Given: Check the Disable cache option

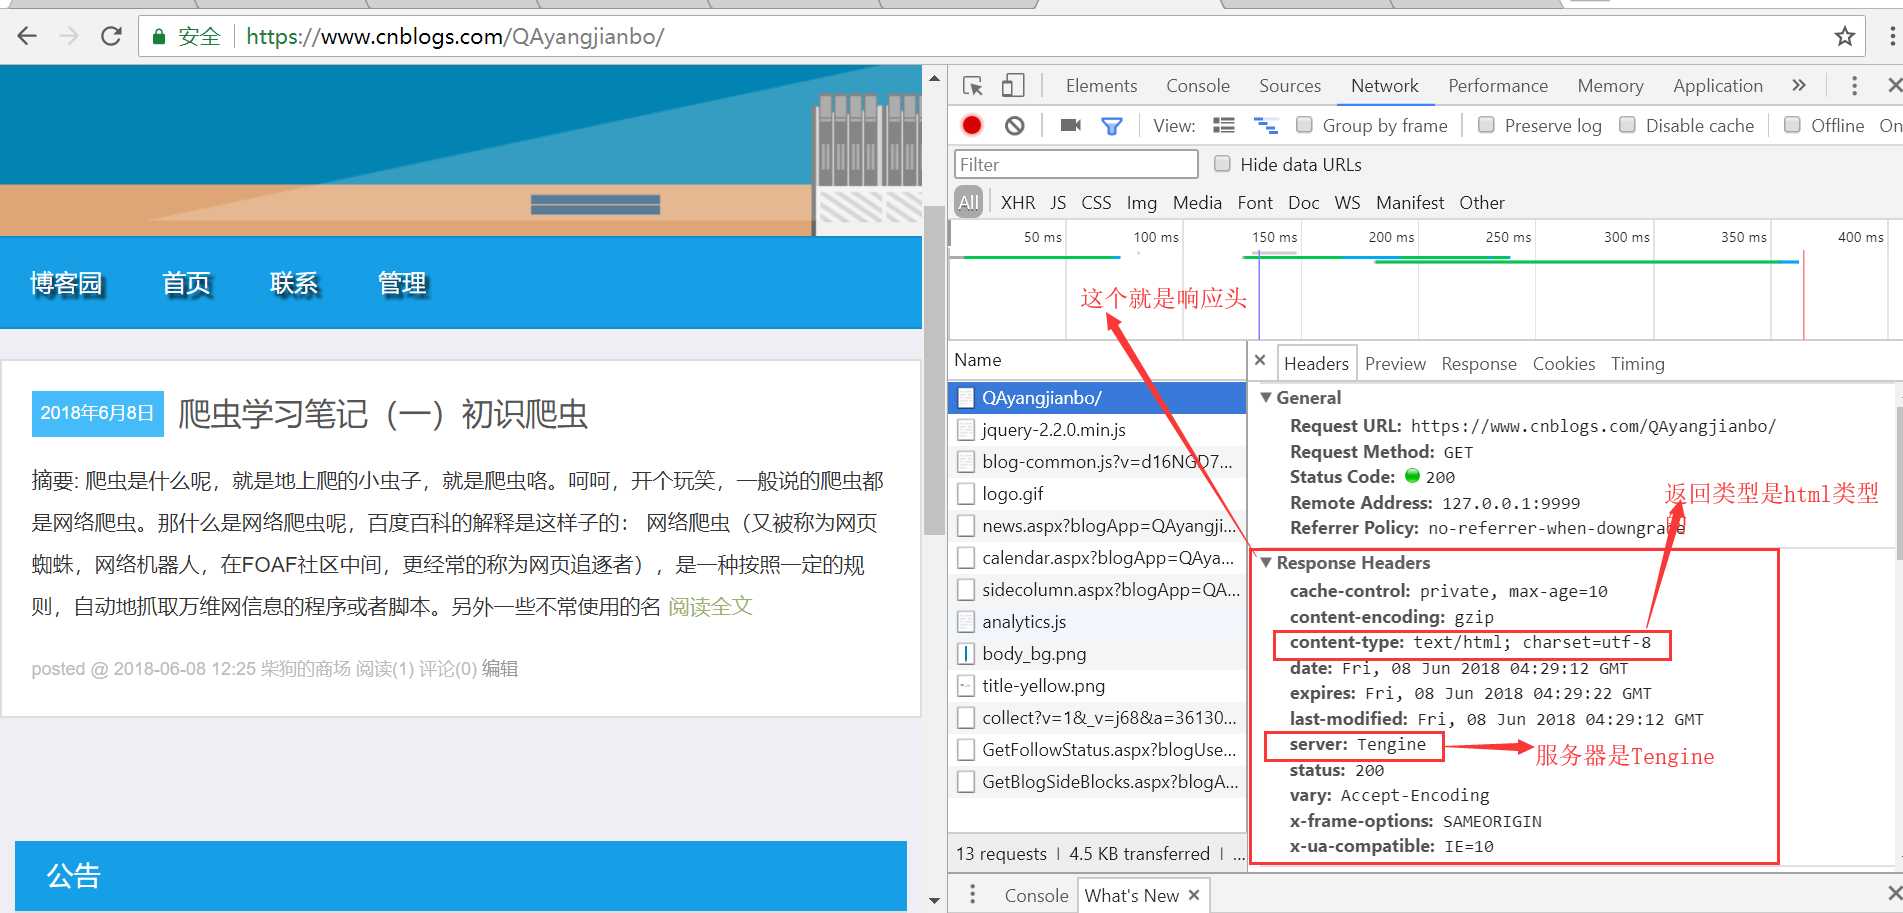Looking at the screenshot, I should (1628, 125).
